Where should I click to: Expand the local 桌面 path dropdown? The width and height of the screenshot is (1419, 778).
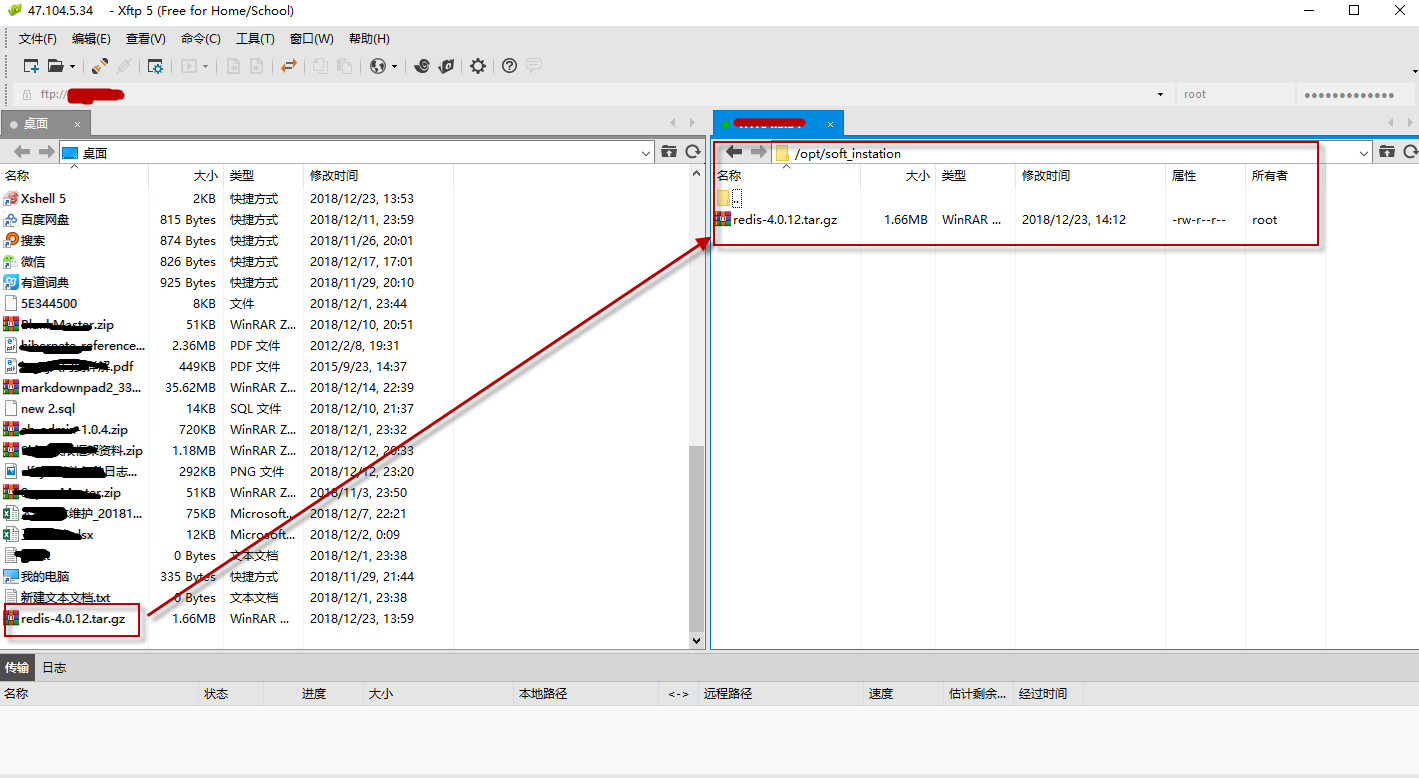pos(646,153)
